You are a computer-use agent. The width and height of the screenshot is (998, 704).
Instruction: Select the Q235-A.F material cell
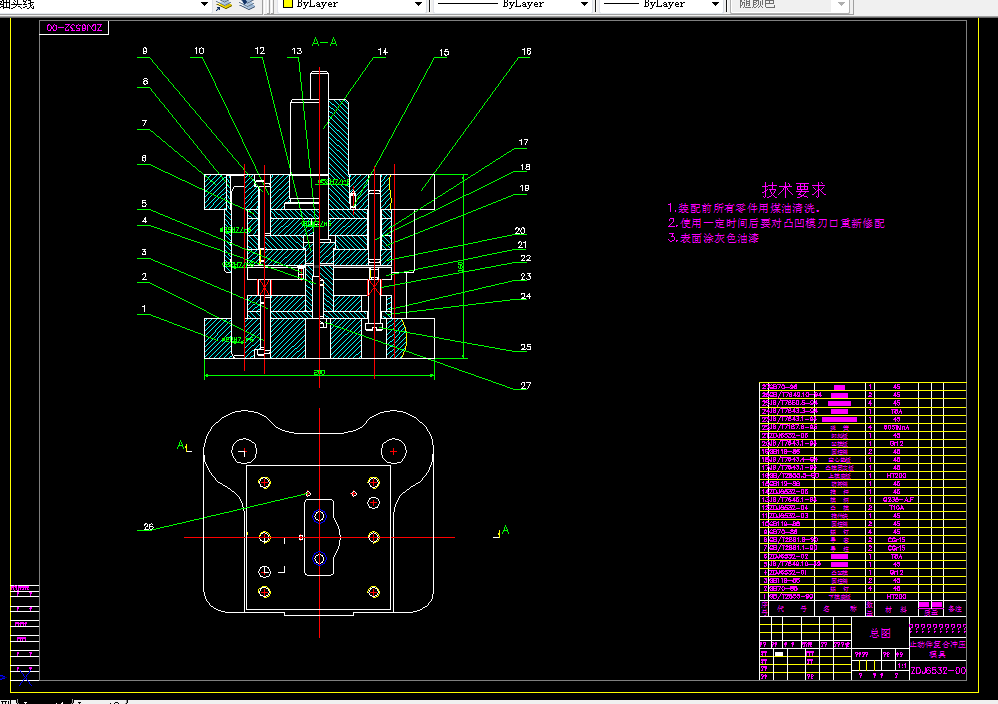point(897,499)
